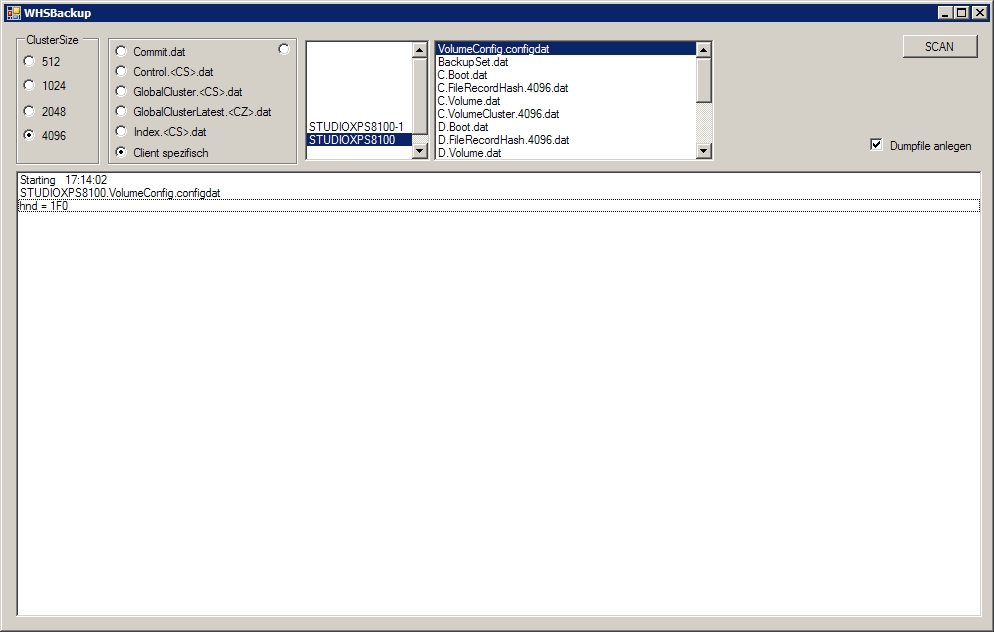Select D.Boot.dat in the file list
Screen dimensions: 994x632
click(x=565, y=127)
